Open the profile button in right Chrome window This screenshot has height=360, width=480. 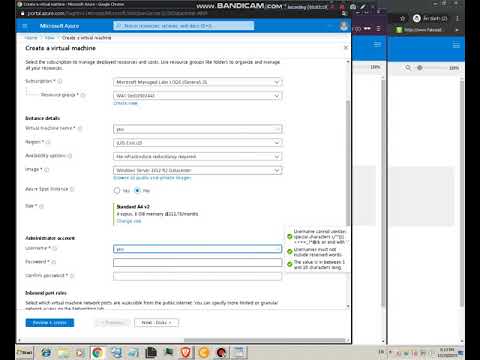tap(430, 18)
